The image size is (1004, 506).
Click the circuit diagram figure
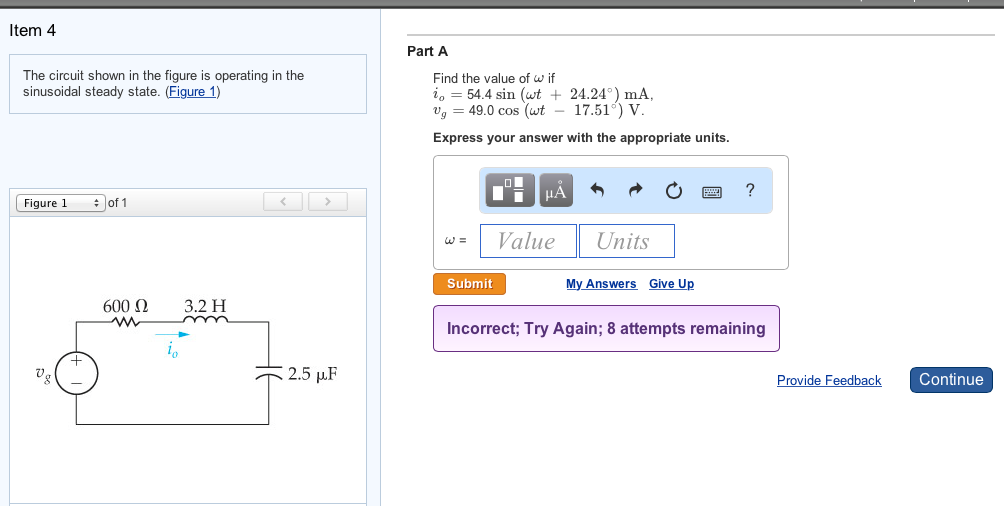pyautogui.click(x=186, y=362)
